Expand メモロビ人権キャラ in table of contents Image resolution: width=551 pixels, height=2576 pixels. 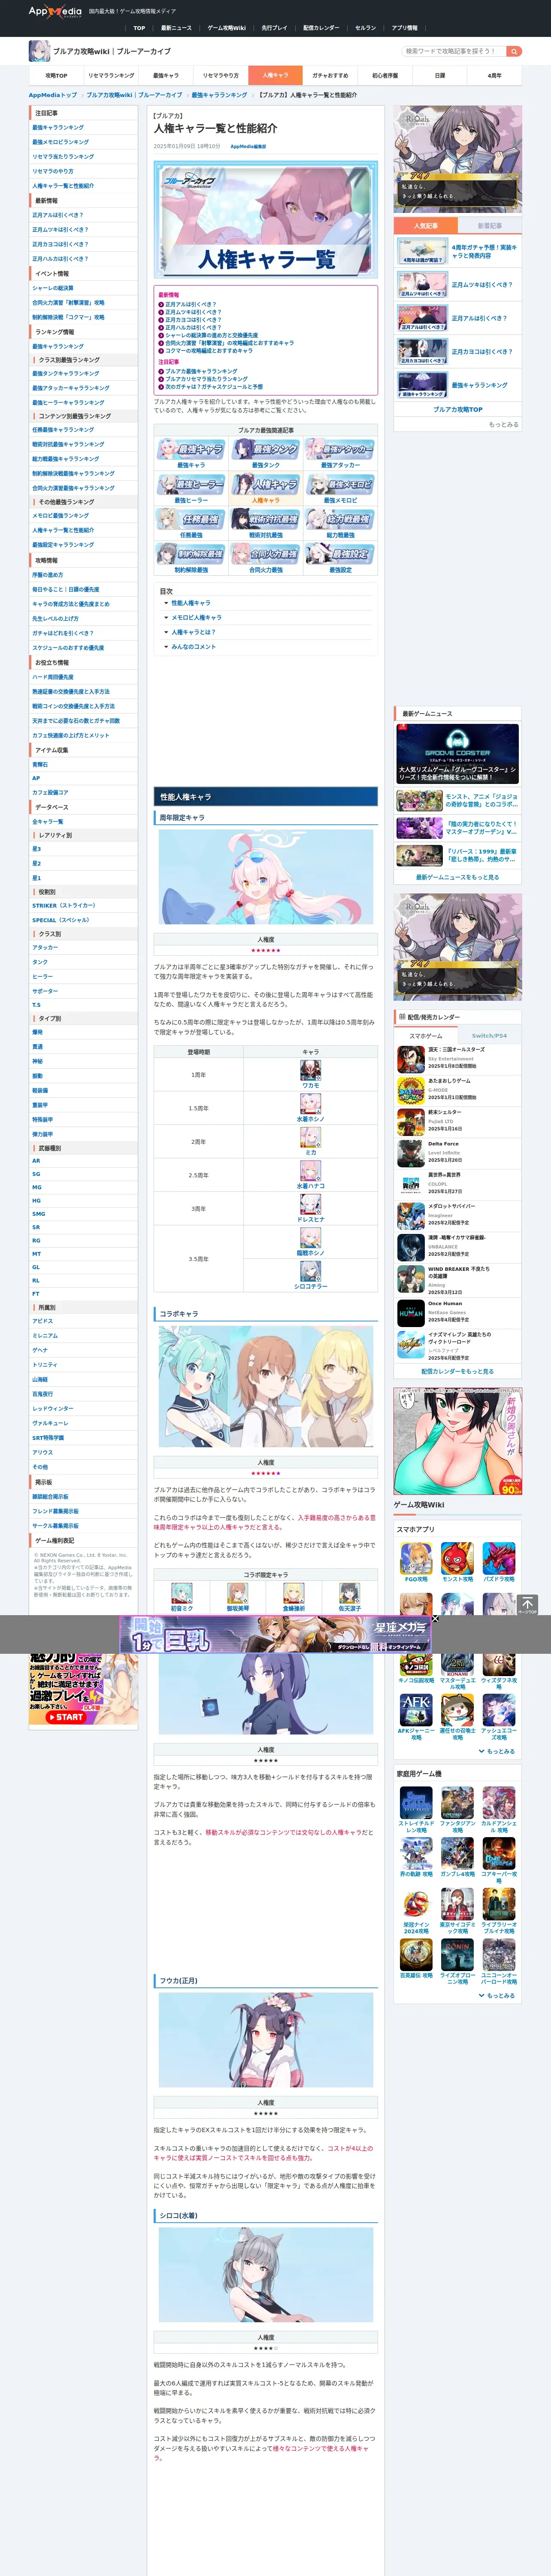[196, 618]
